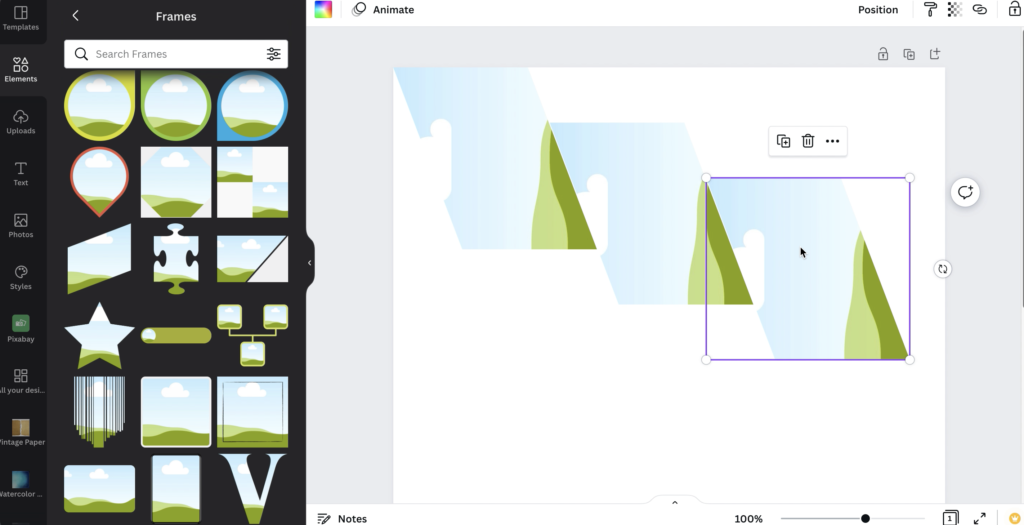Open the Photos sidebar tab
Viewport: 1024px width, 525px height.
click(21, 225)
